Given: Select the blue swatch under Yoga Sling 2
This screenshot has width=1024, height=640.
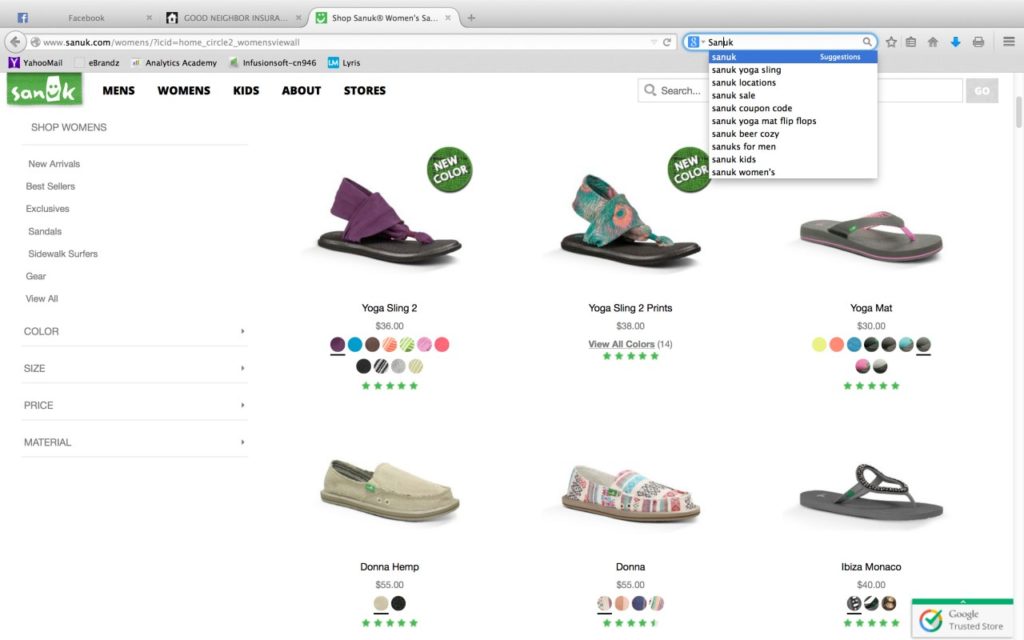Looking at the screenshot, I should [355, 344].
